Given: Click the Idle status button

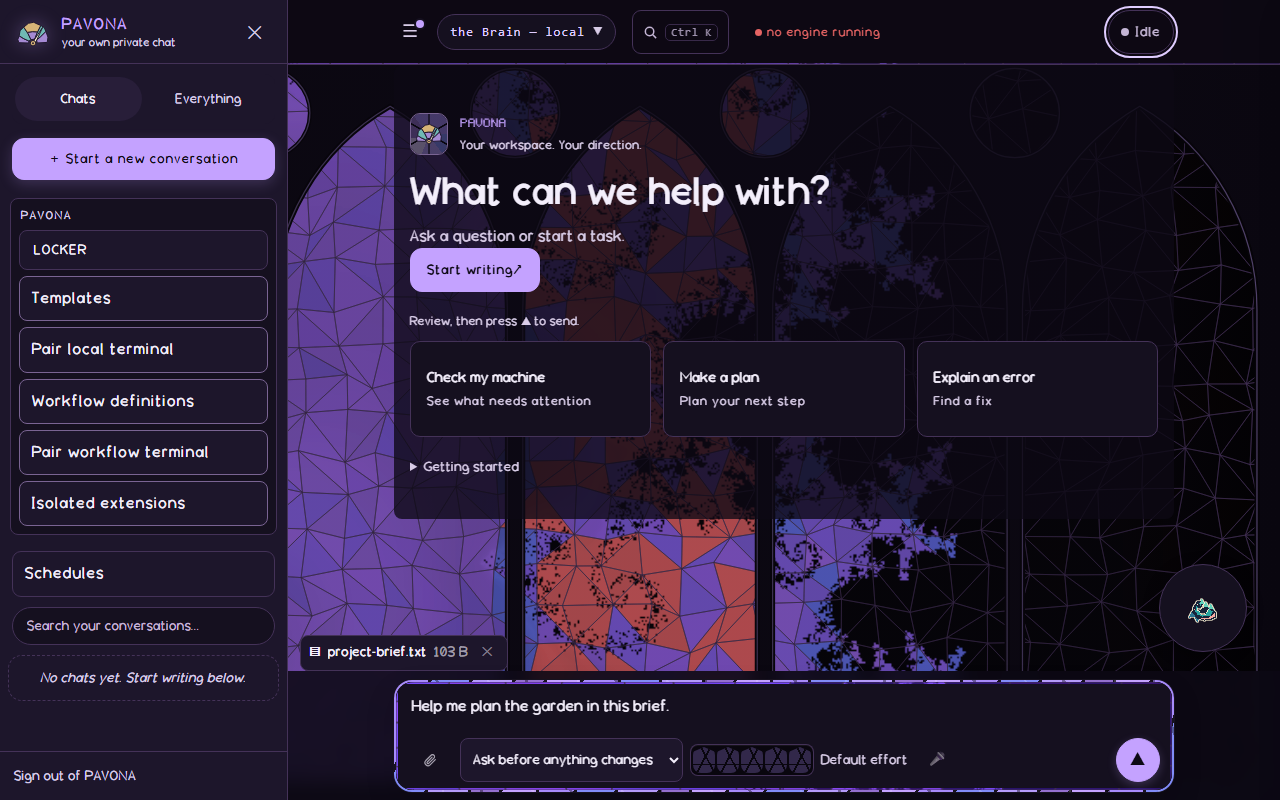Looking at the screenshot, I should (x=1141, y=32).
